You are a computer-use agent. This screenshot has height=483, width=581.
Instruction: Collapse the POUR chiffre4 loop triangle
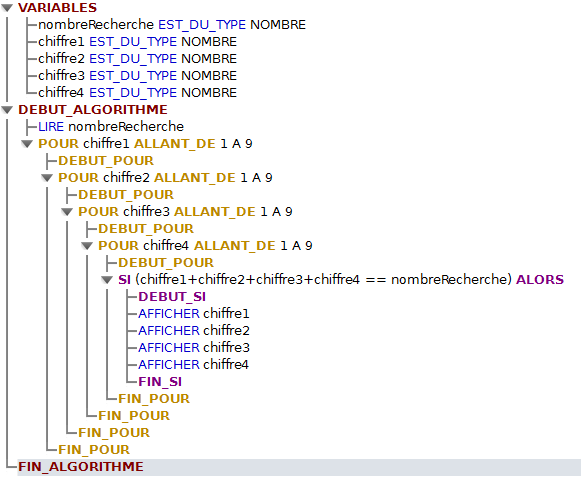(87, 246)
